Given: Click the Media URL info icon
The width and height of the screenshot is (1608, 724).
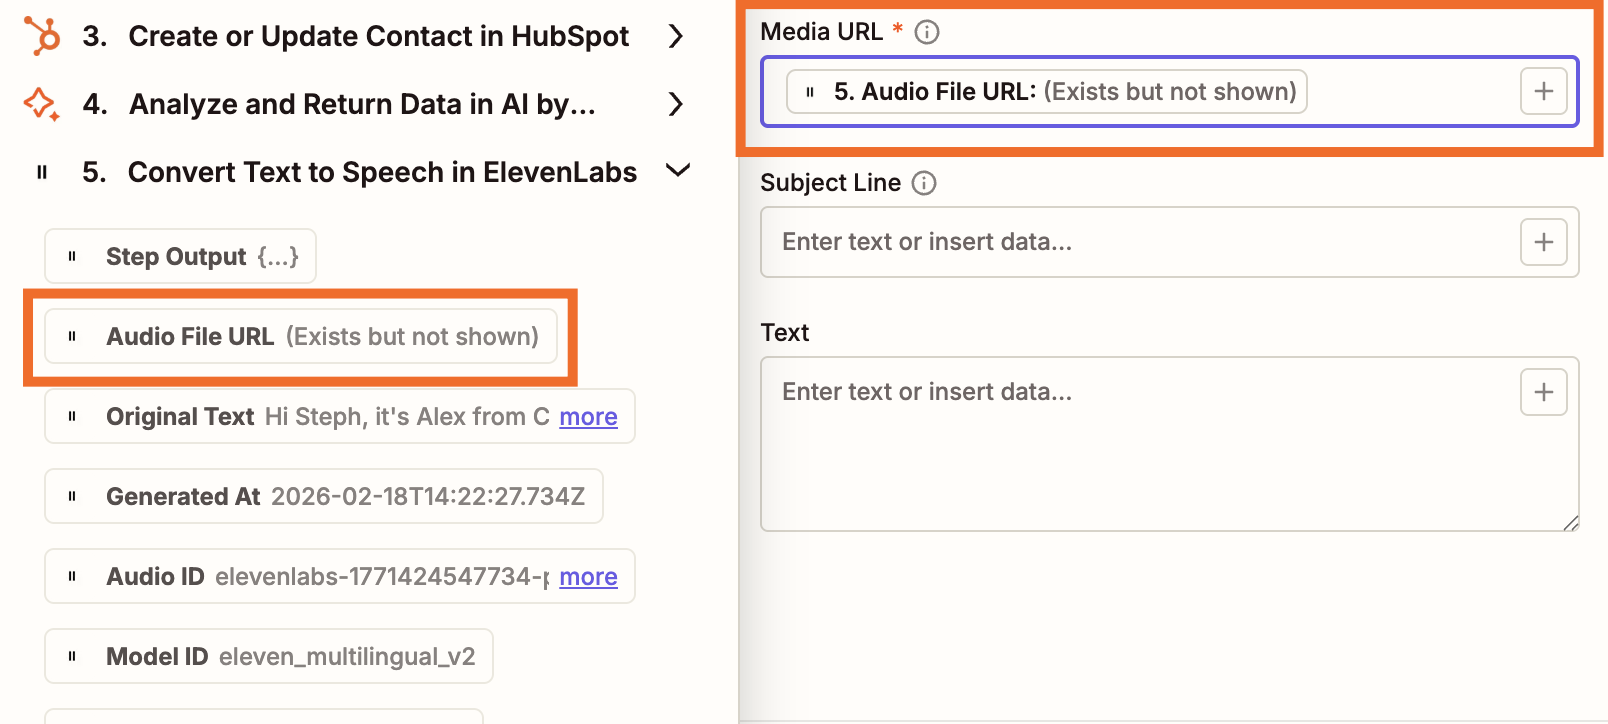Looking at the screenshot, I should [927, 32].
